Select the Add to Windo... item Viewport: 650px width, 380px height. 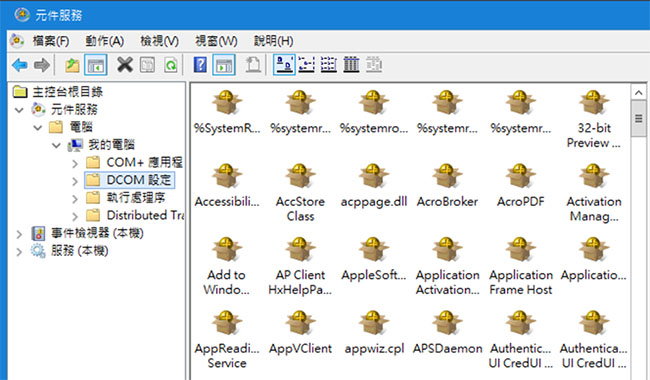pos(227,266)
